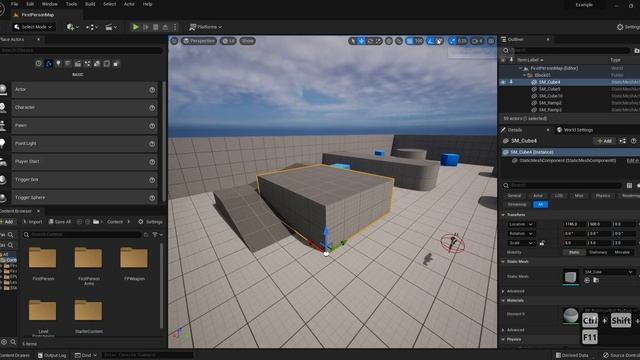Toggle the surface snapping icon in viewport
Screen dimensions: 640x360
coord(399,41)
